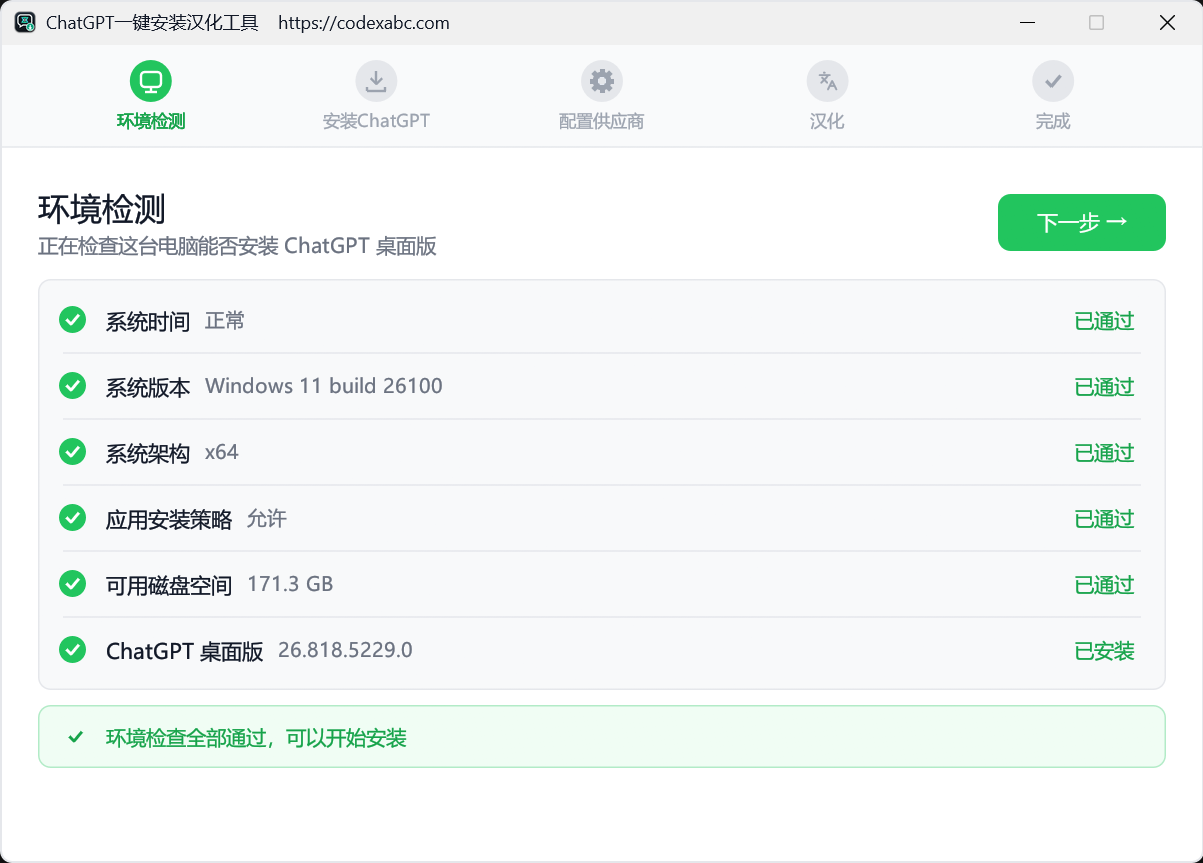
Task: Click the 系统架构 row label
Action: 148,453
